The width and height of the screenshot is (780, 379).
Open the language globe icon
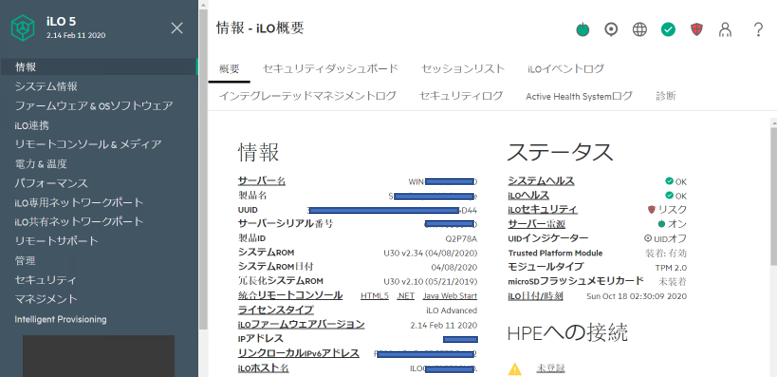640,30
